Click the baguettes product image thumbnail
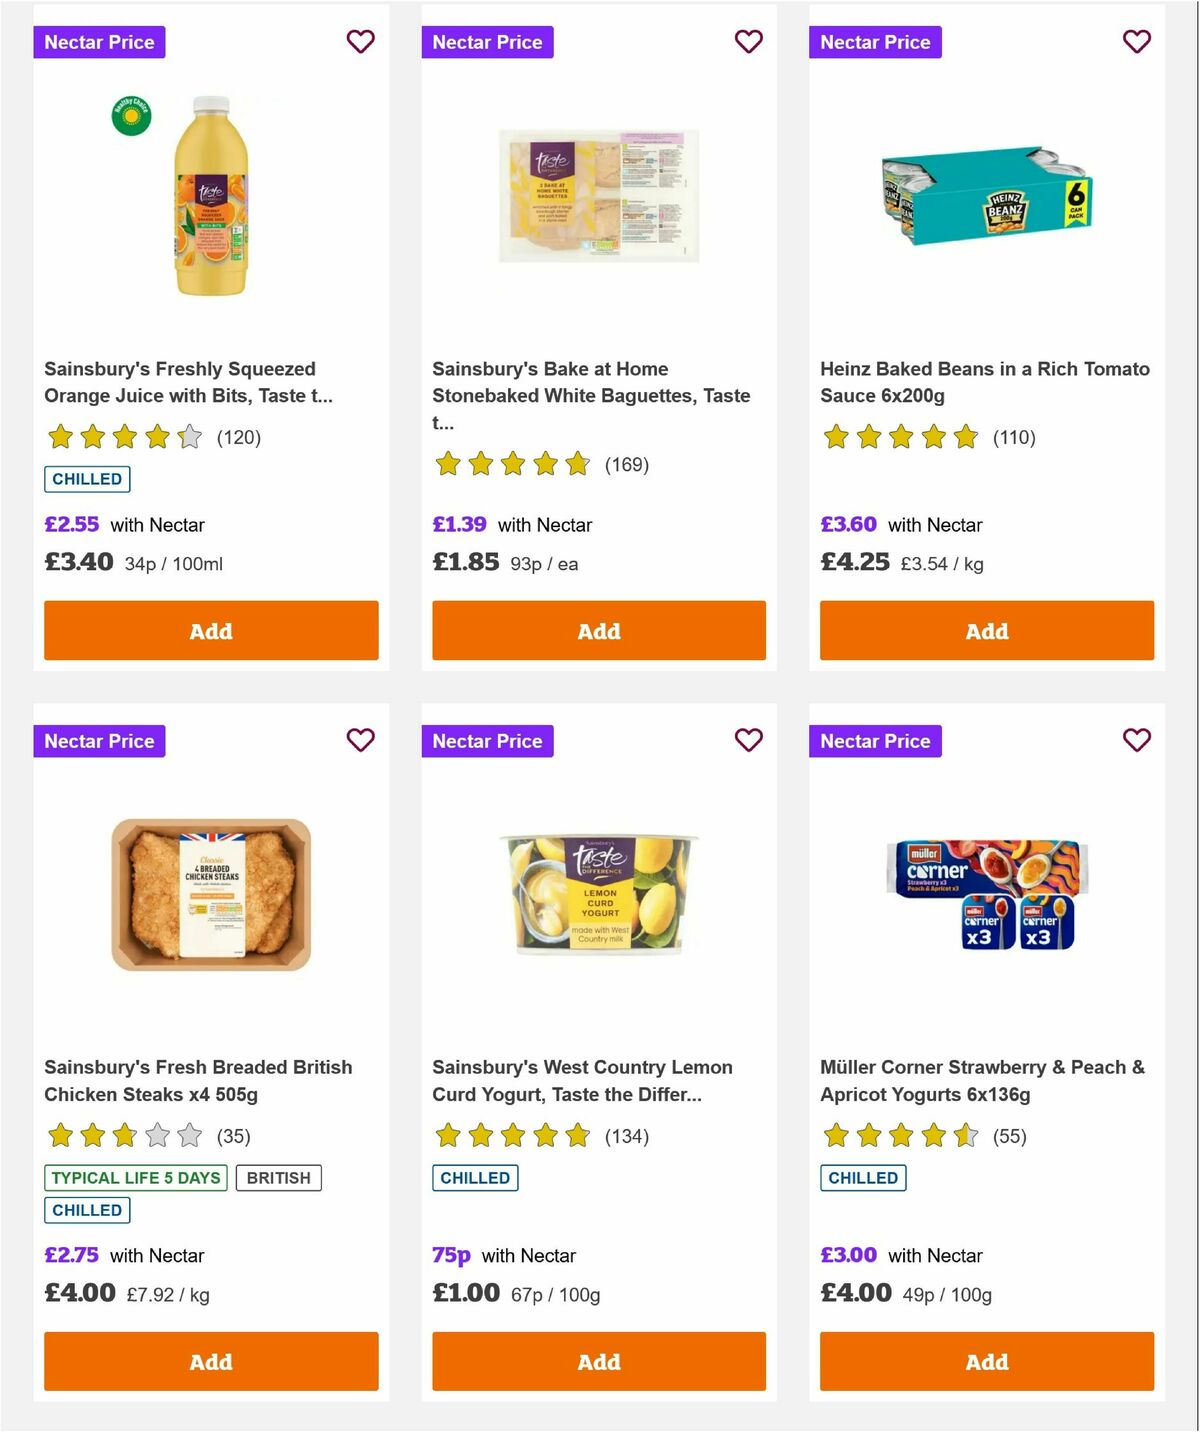The height and width of the screenshot is (1432, 1200). click(598, 197)
